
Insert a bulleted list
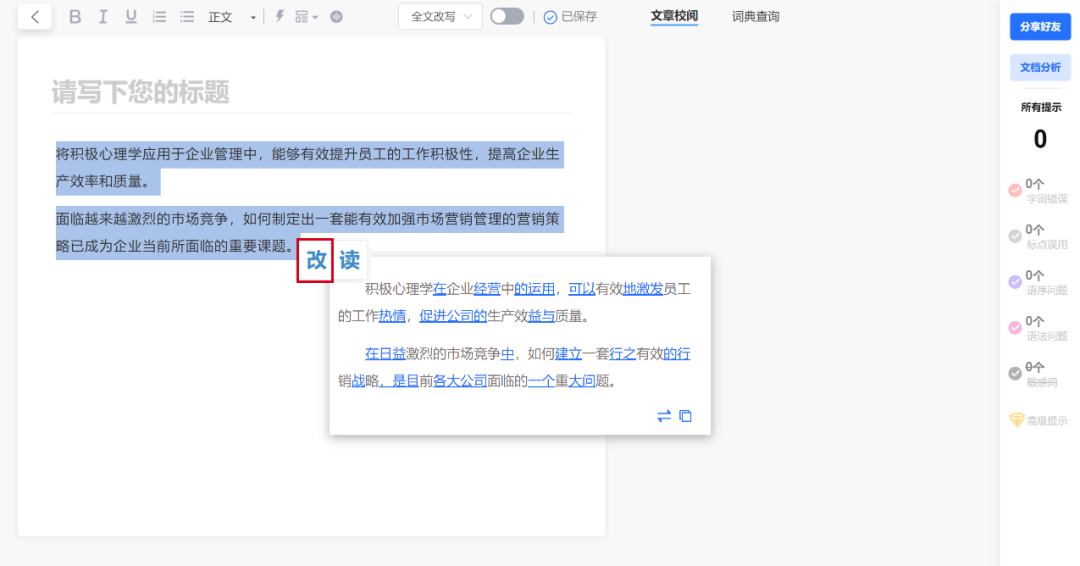187,17
